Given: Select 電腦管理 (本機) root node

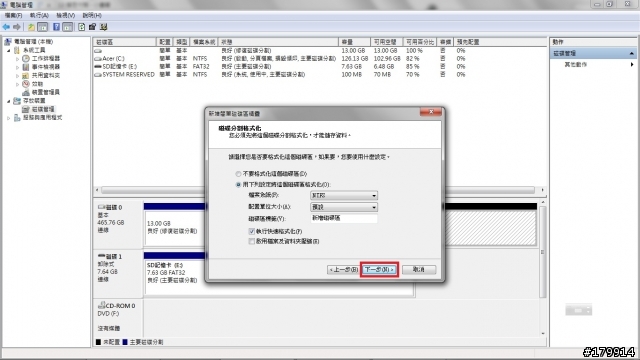Looking at the screenshot, I should coord(33,42).
